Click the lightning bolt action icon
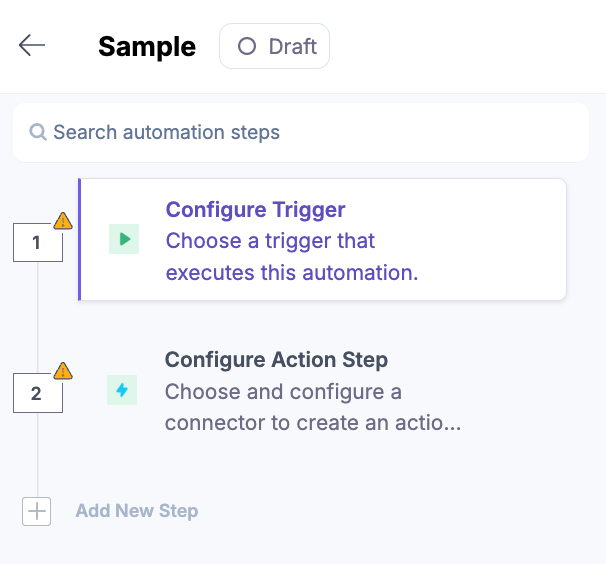606x564 pixels. [x=122, y=390]
